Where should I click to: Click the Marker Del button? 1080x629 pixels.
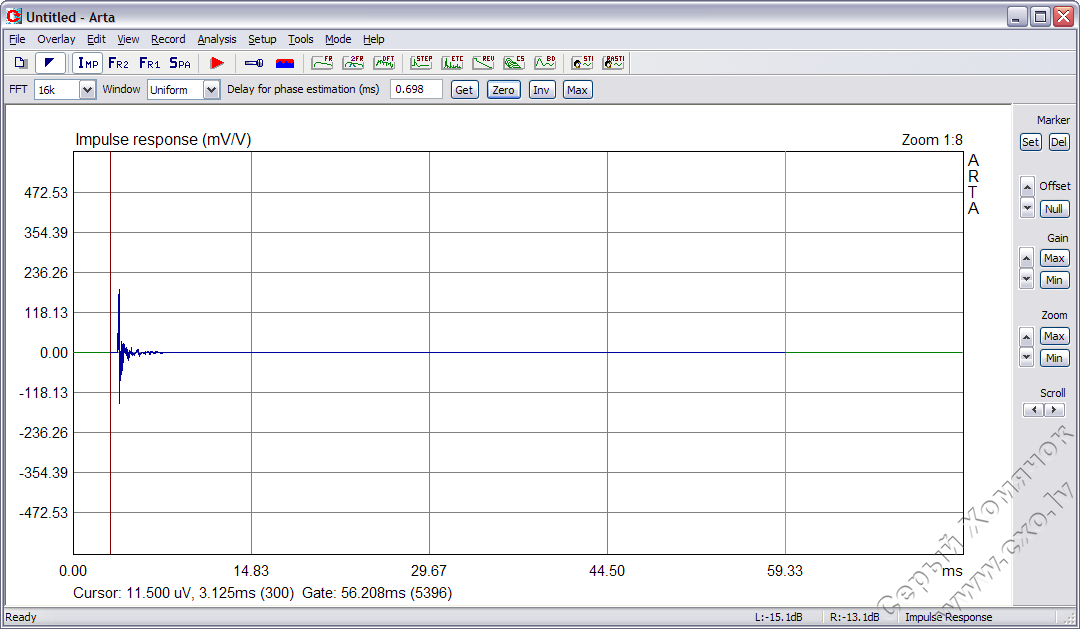tap(1059, 143)
